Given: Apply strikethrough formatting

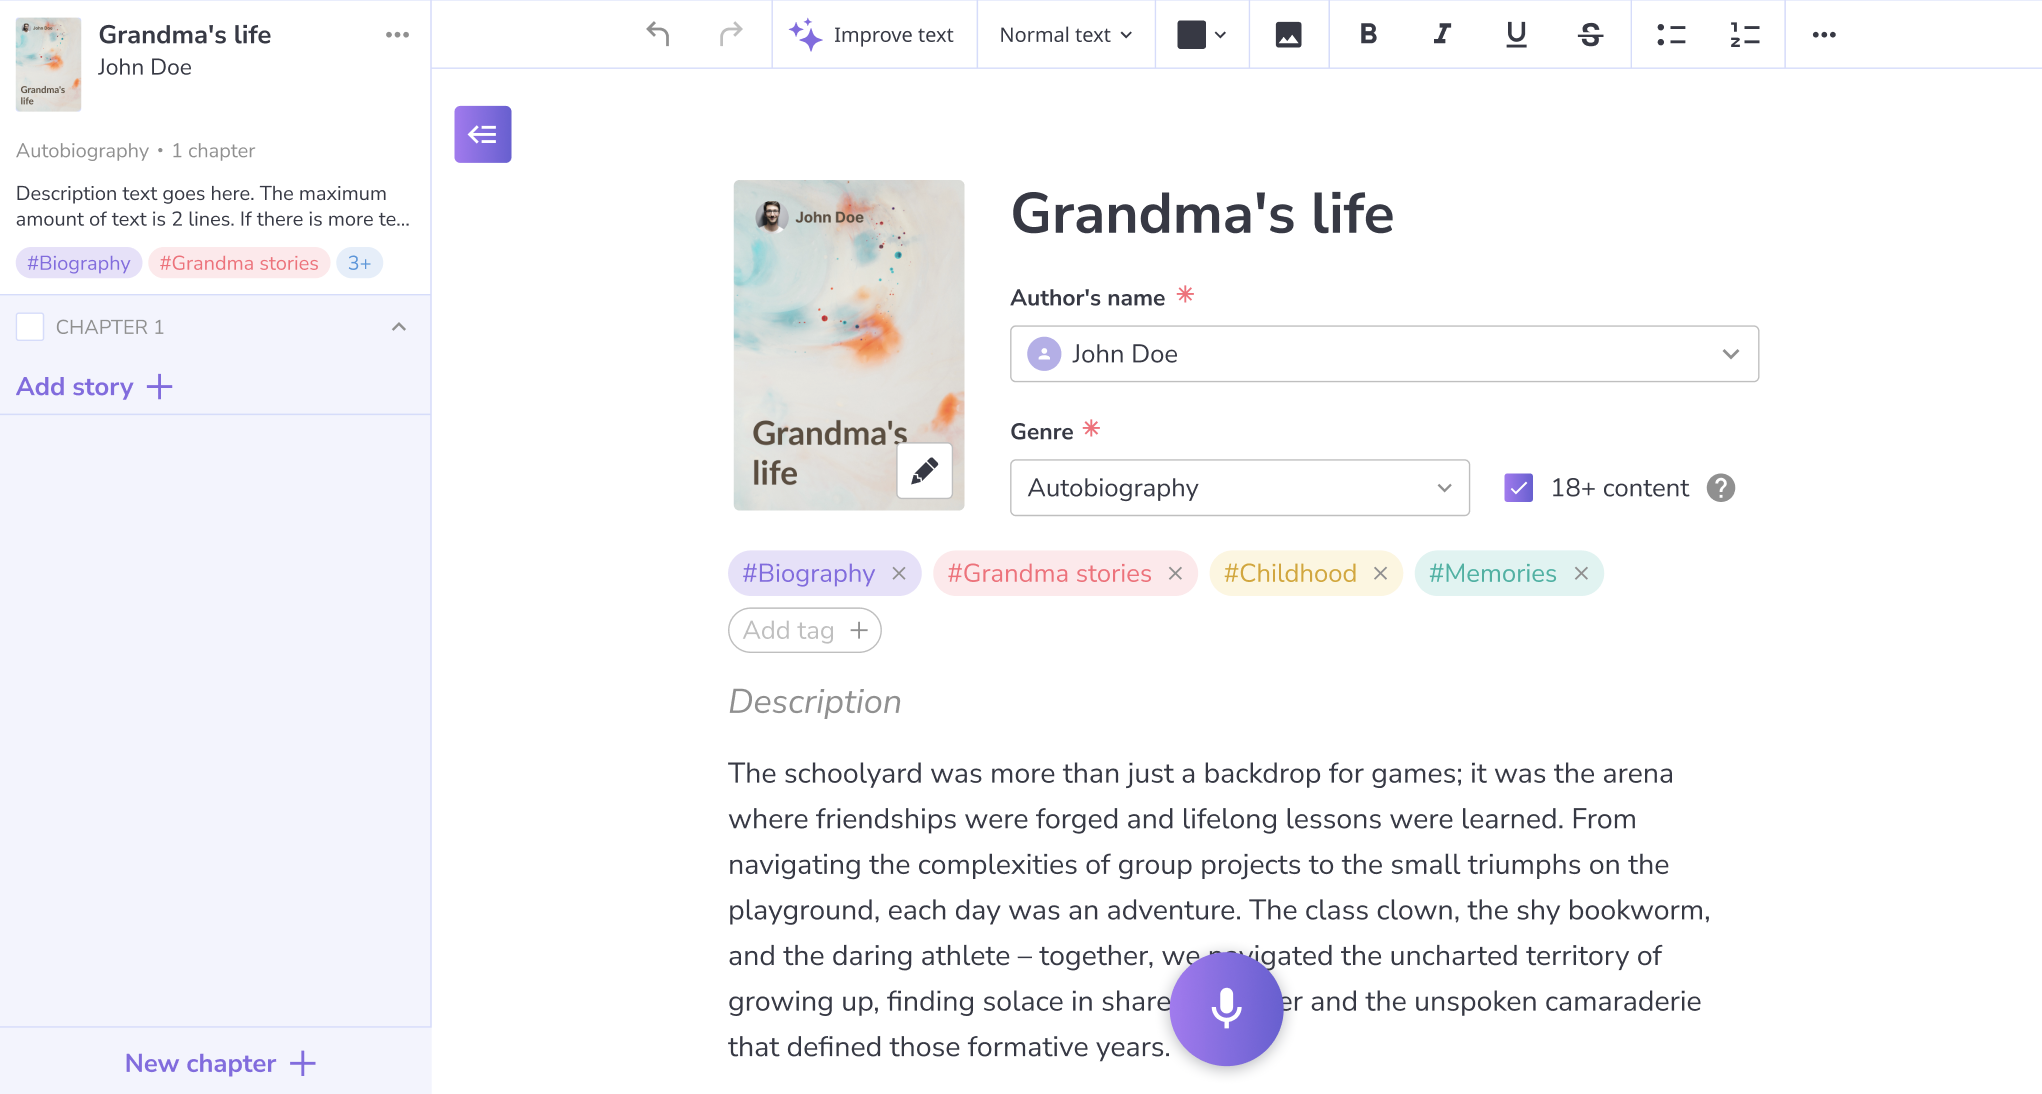Looking at the screenshot, I should pos(1590,35).
